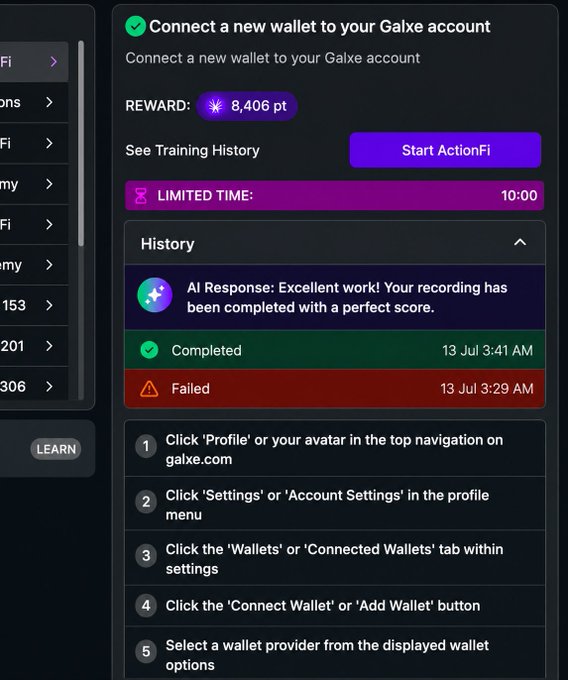Image resolution: width=568 pixels, height=680 pixels.
Task: Expand the sidebar row ending in 201
Action: point(34,346)
